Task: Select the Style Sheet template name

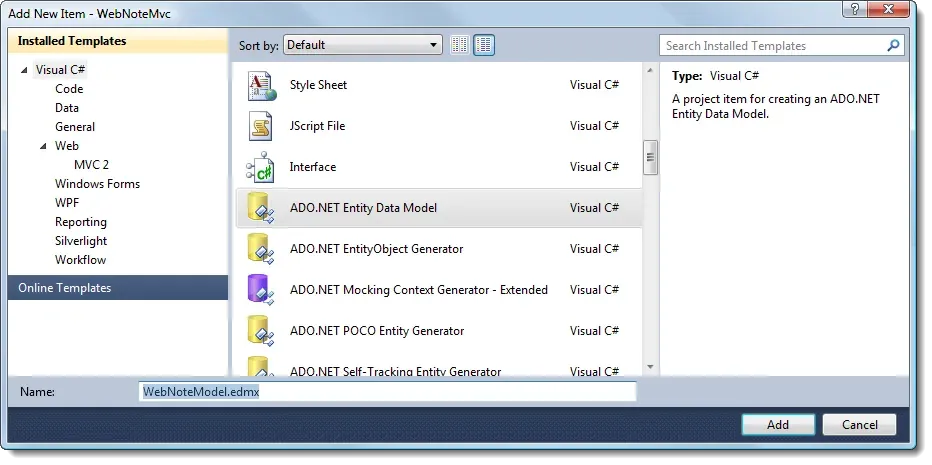Action: pyautogui.click(x=318, y=85)
